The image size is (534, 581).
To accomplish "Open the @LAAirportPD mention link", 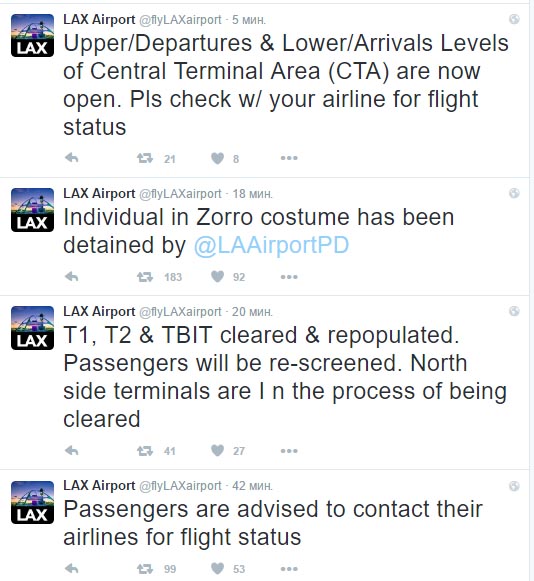I will [x=271, y=245].
